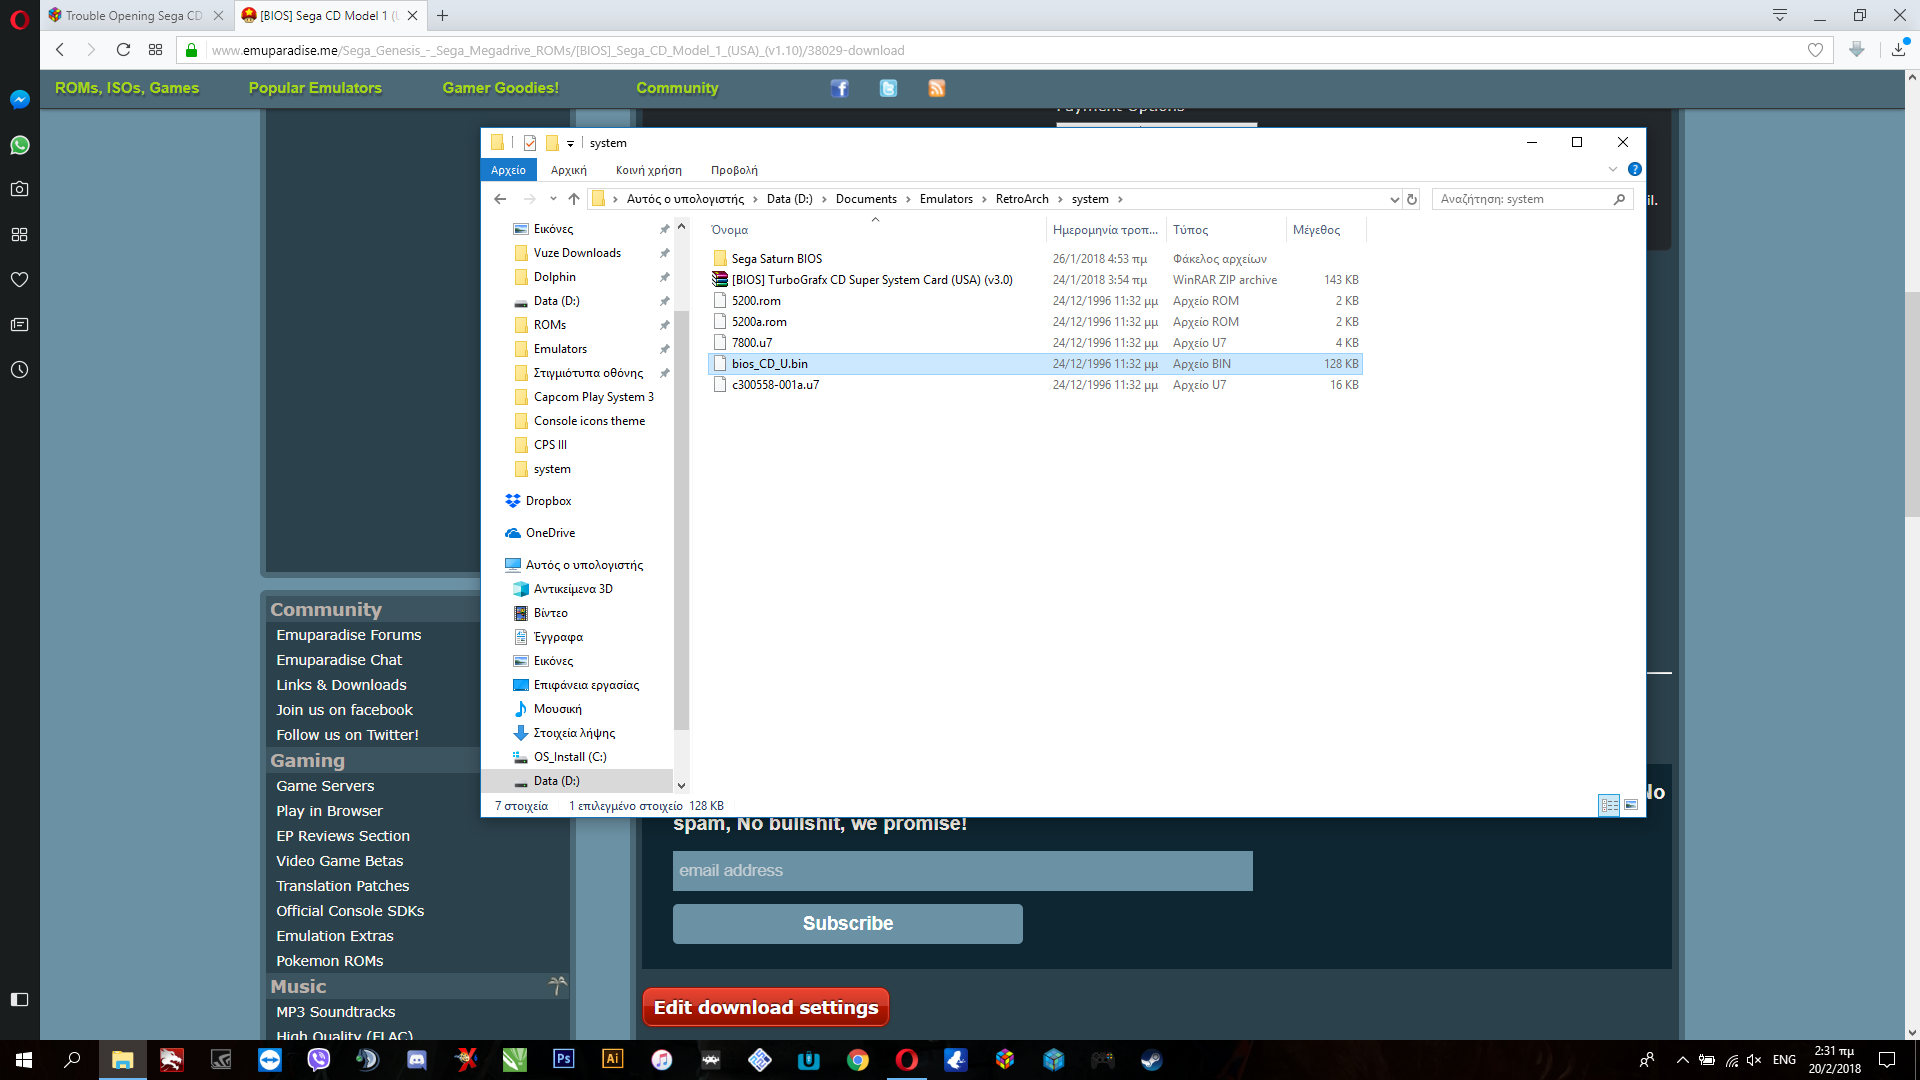Viewport: 1920px width, 1080px height.
Task: Click the Explorer search system box
Action: [1531, 199]
